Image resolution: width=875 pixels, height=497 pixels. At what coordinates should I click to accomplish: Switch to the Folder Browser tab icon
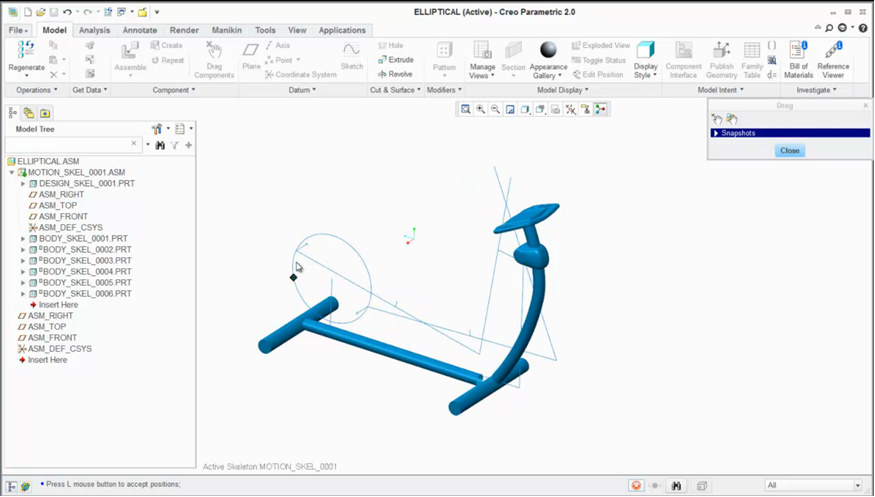(45, 114)
